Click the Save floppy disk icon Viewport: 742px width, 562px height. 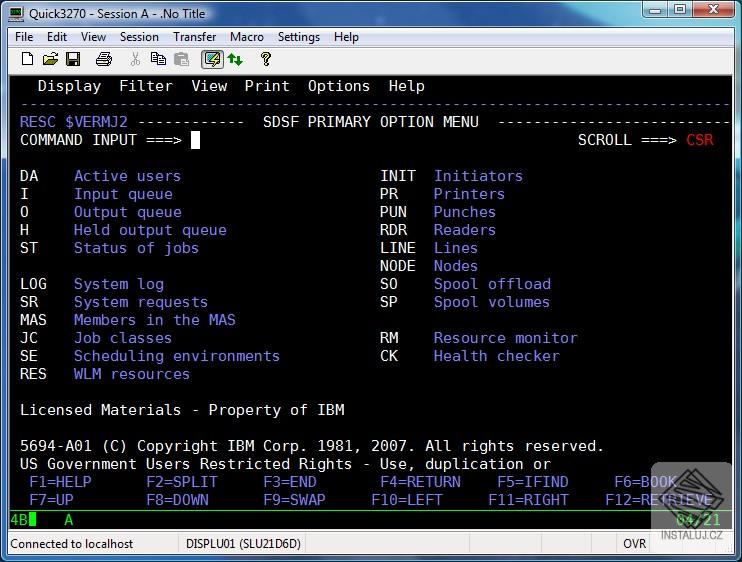(74, 60)
